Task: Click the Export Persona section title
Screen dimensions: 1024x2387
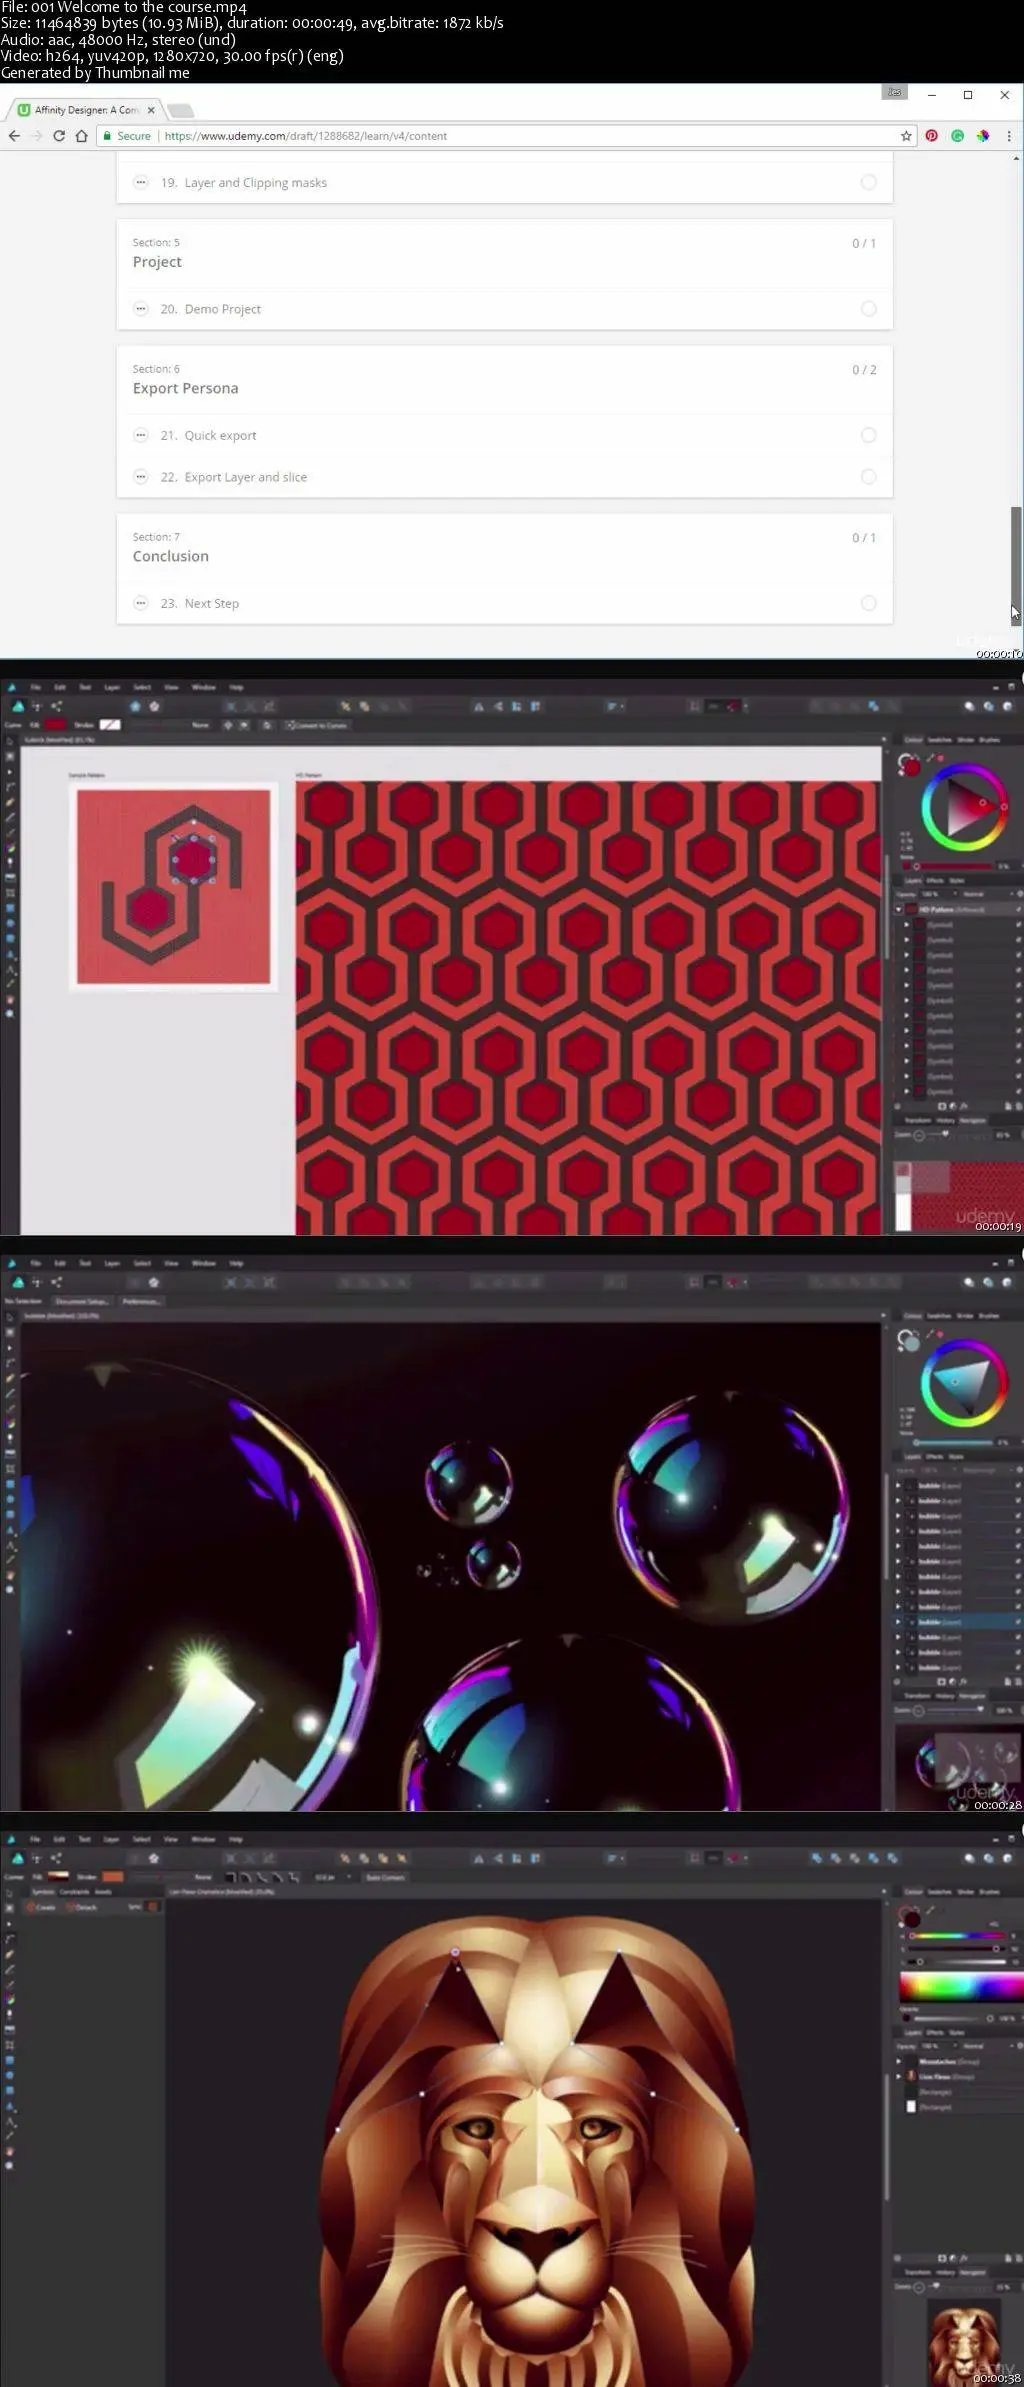Action: (x=186, y=388)
